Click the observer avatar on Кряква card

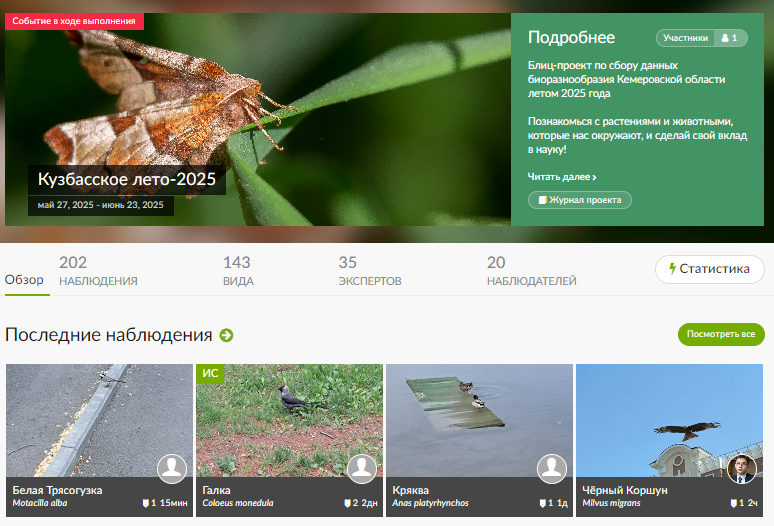(552, 469)
